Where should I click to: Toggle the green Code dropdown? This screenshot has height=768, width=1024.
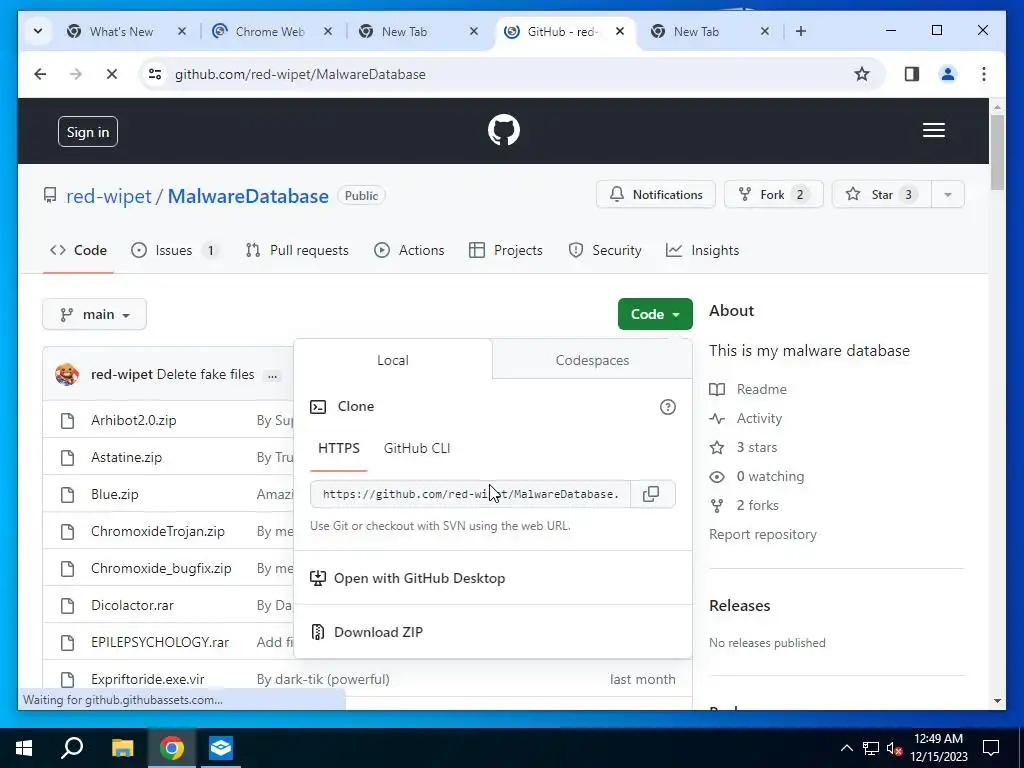pos(655,314)
